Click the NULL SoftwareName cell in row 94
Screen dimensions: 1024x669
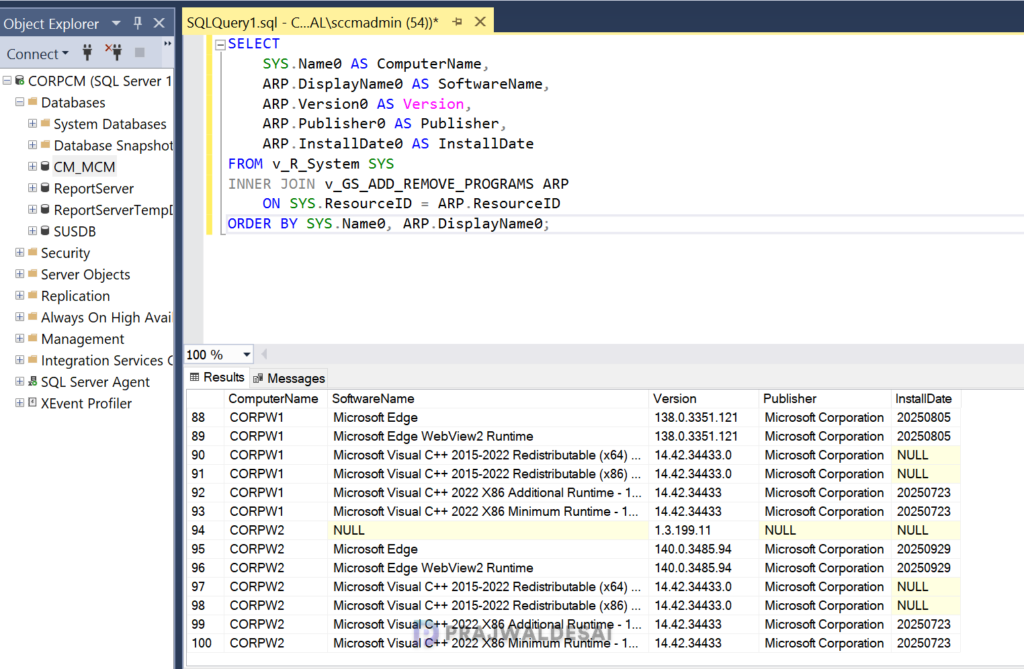point(489,530)
